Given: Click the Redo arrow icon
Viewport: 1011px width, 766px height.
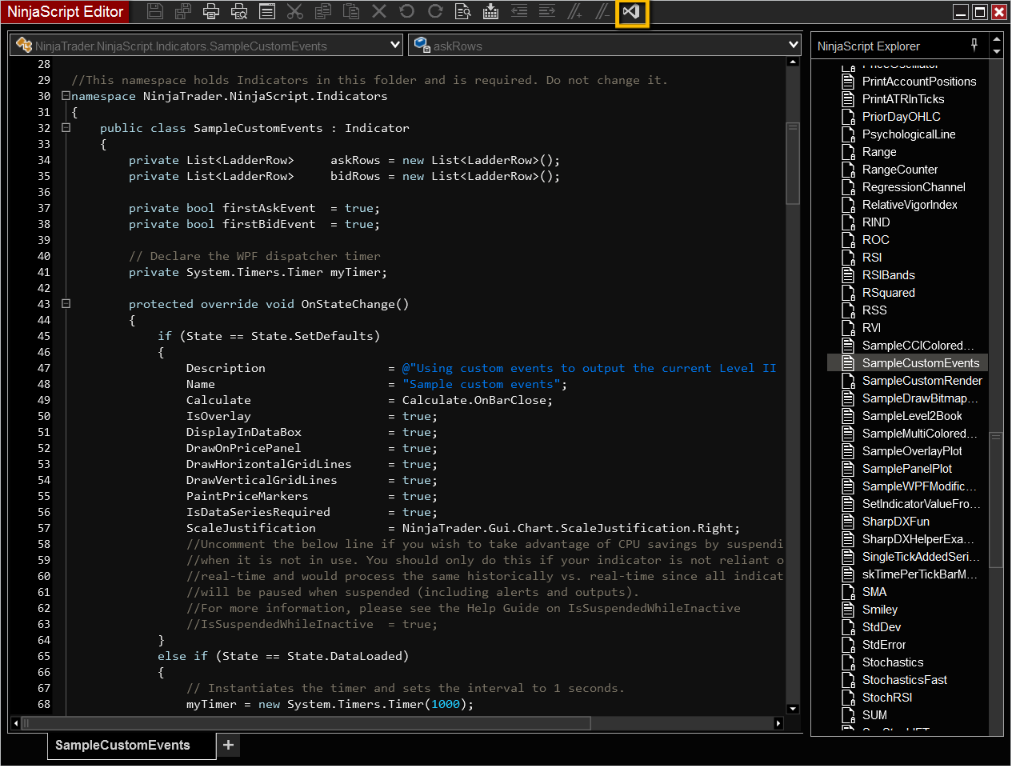Looking at the screenshot, I should (x=434, y=13).
